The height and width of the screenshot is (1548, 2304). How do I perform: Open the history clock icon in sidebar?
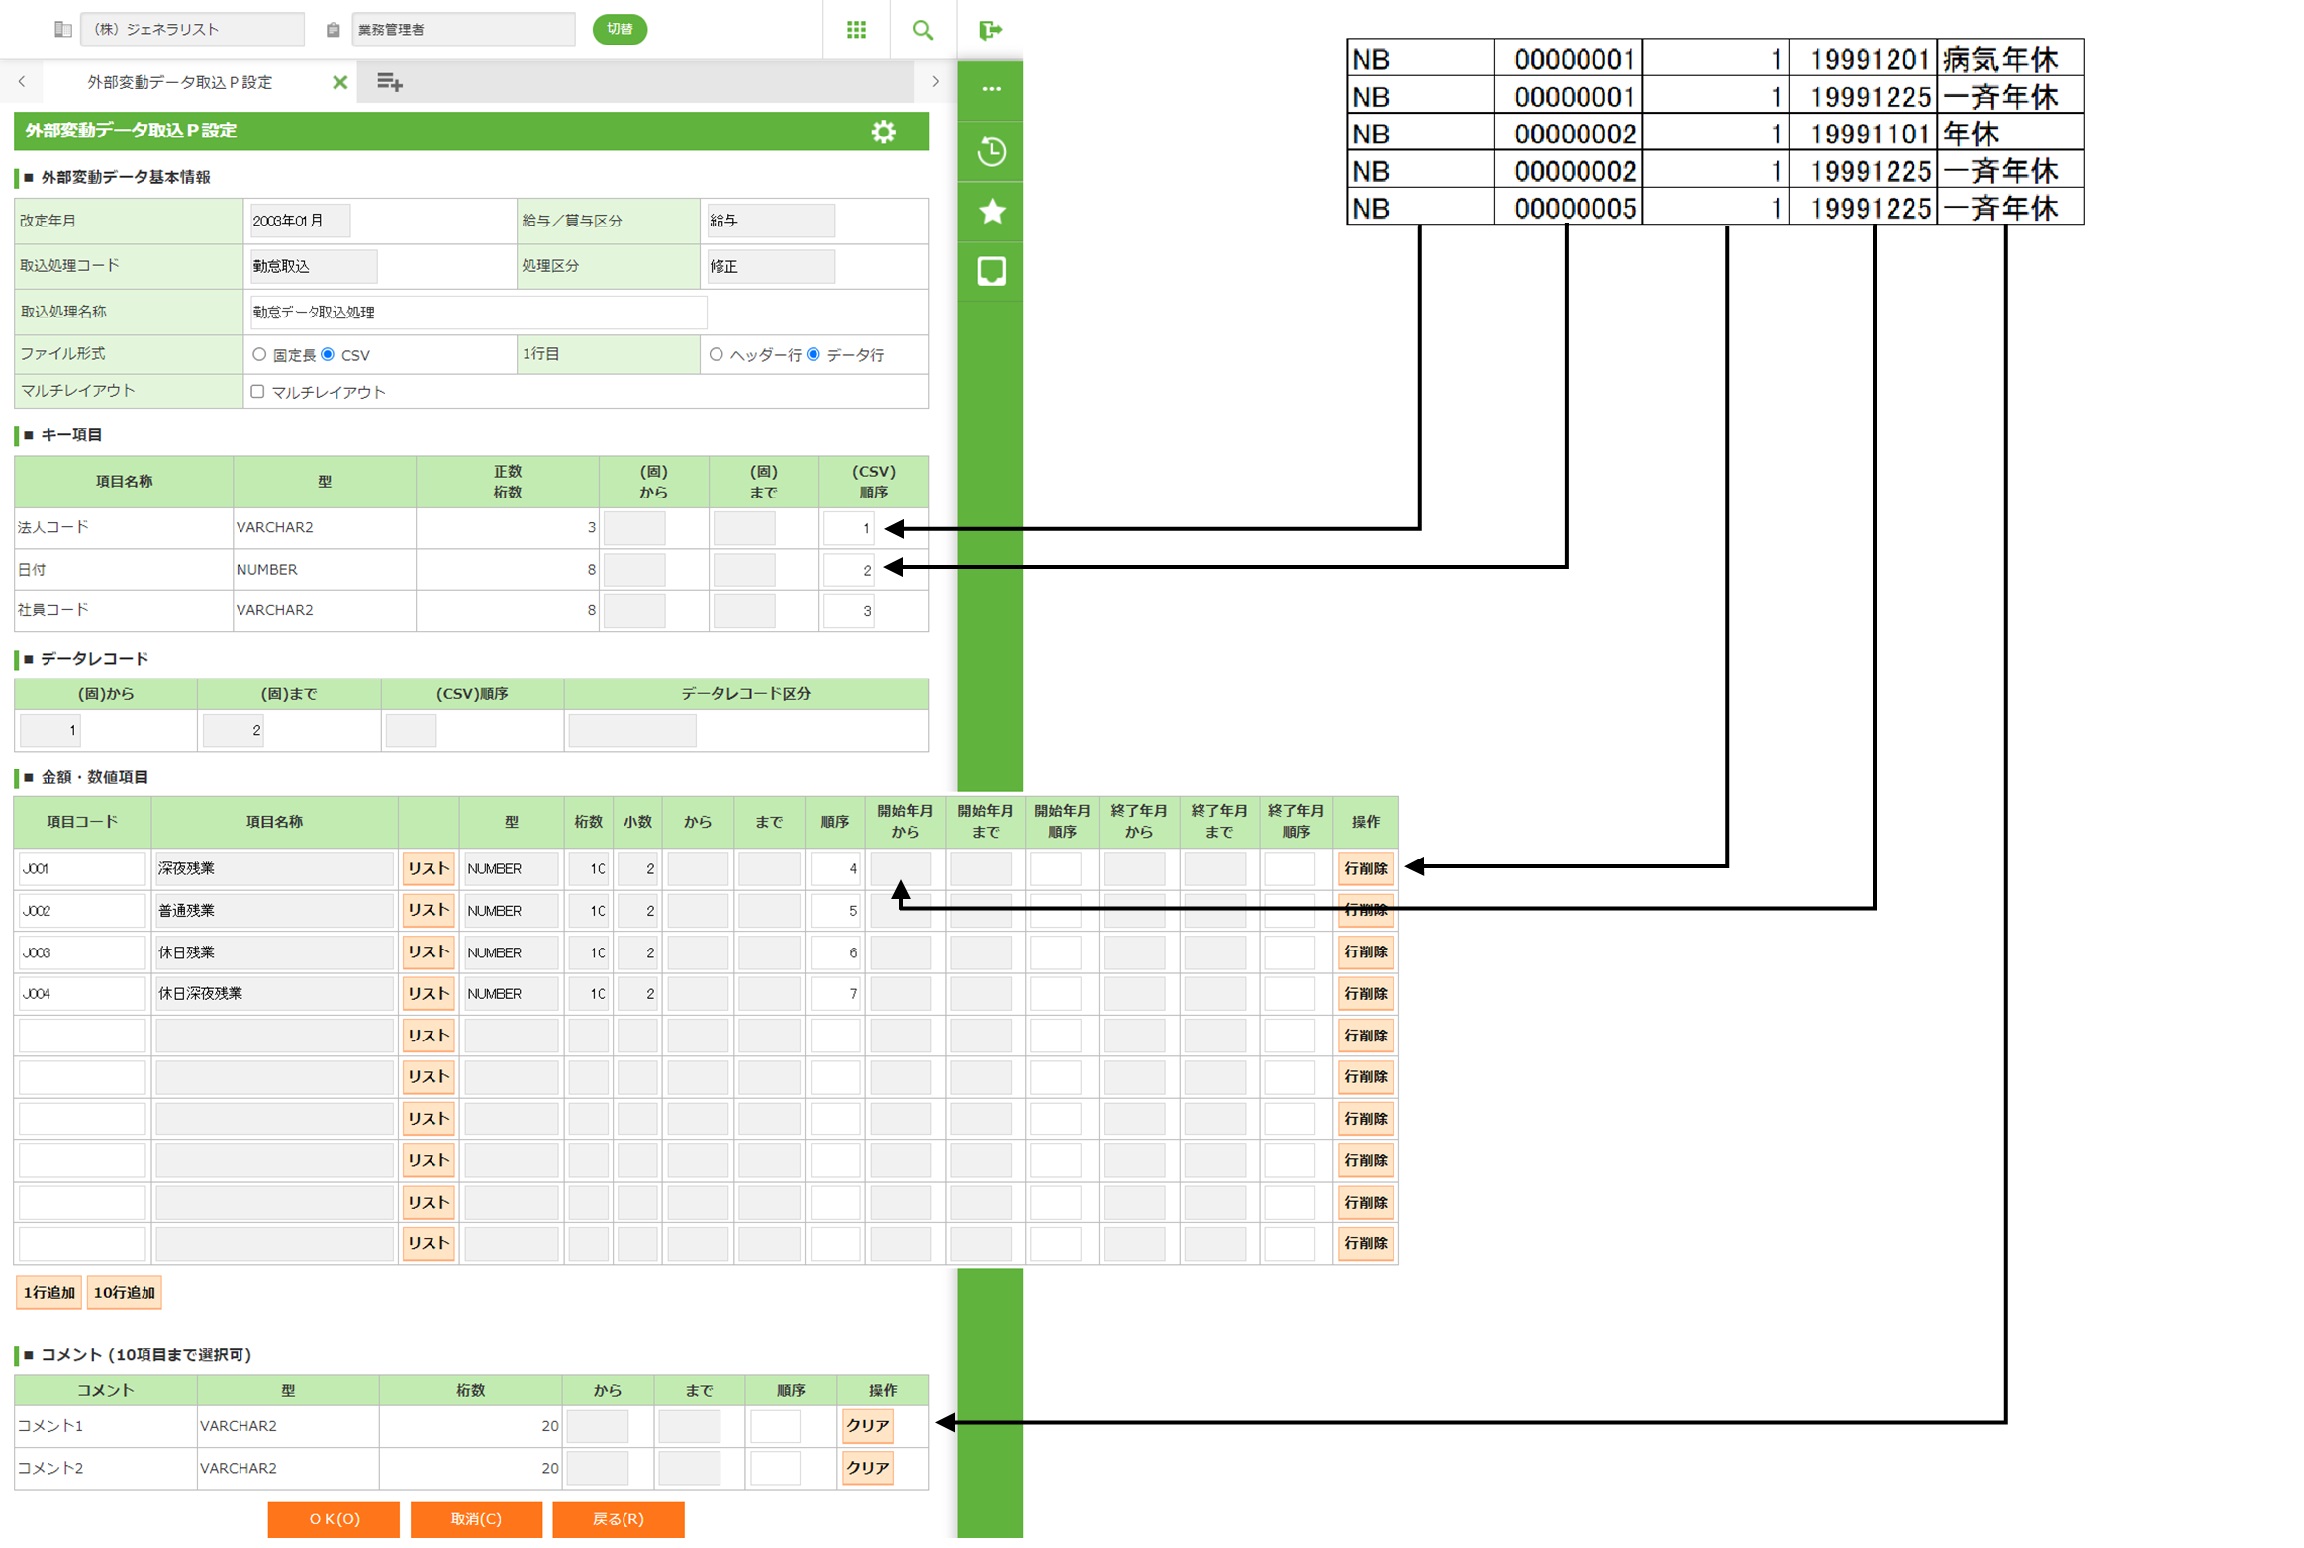(x=990, y=151)
